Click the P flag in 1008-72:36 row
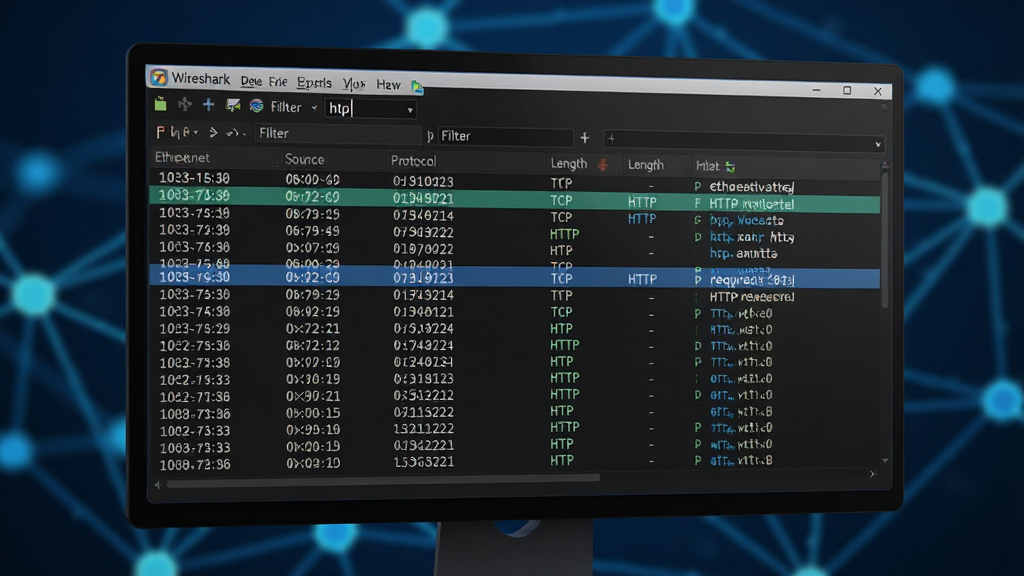Screen dimensions: 1024x576 point(697,460)
